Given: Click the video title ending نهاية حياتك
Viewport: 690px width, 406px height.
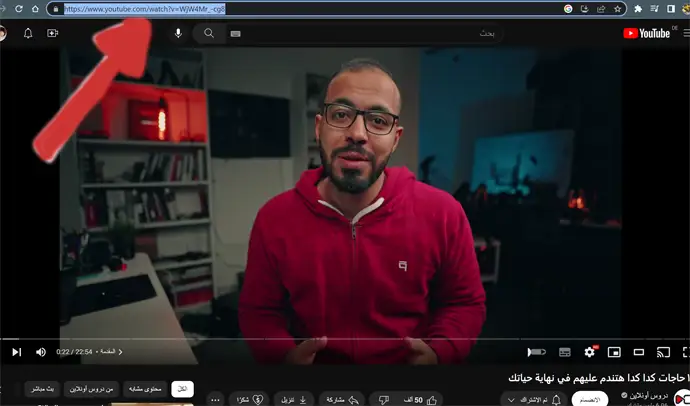Looking at the screenshot, I should 598,377.
